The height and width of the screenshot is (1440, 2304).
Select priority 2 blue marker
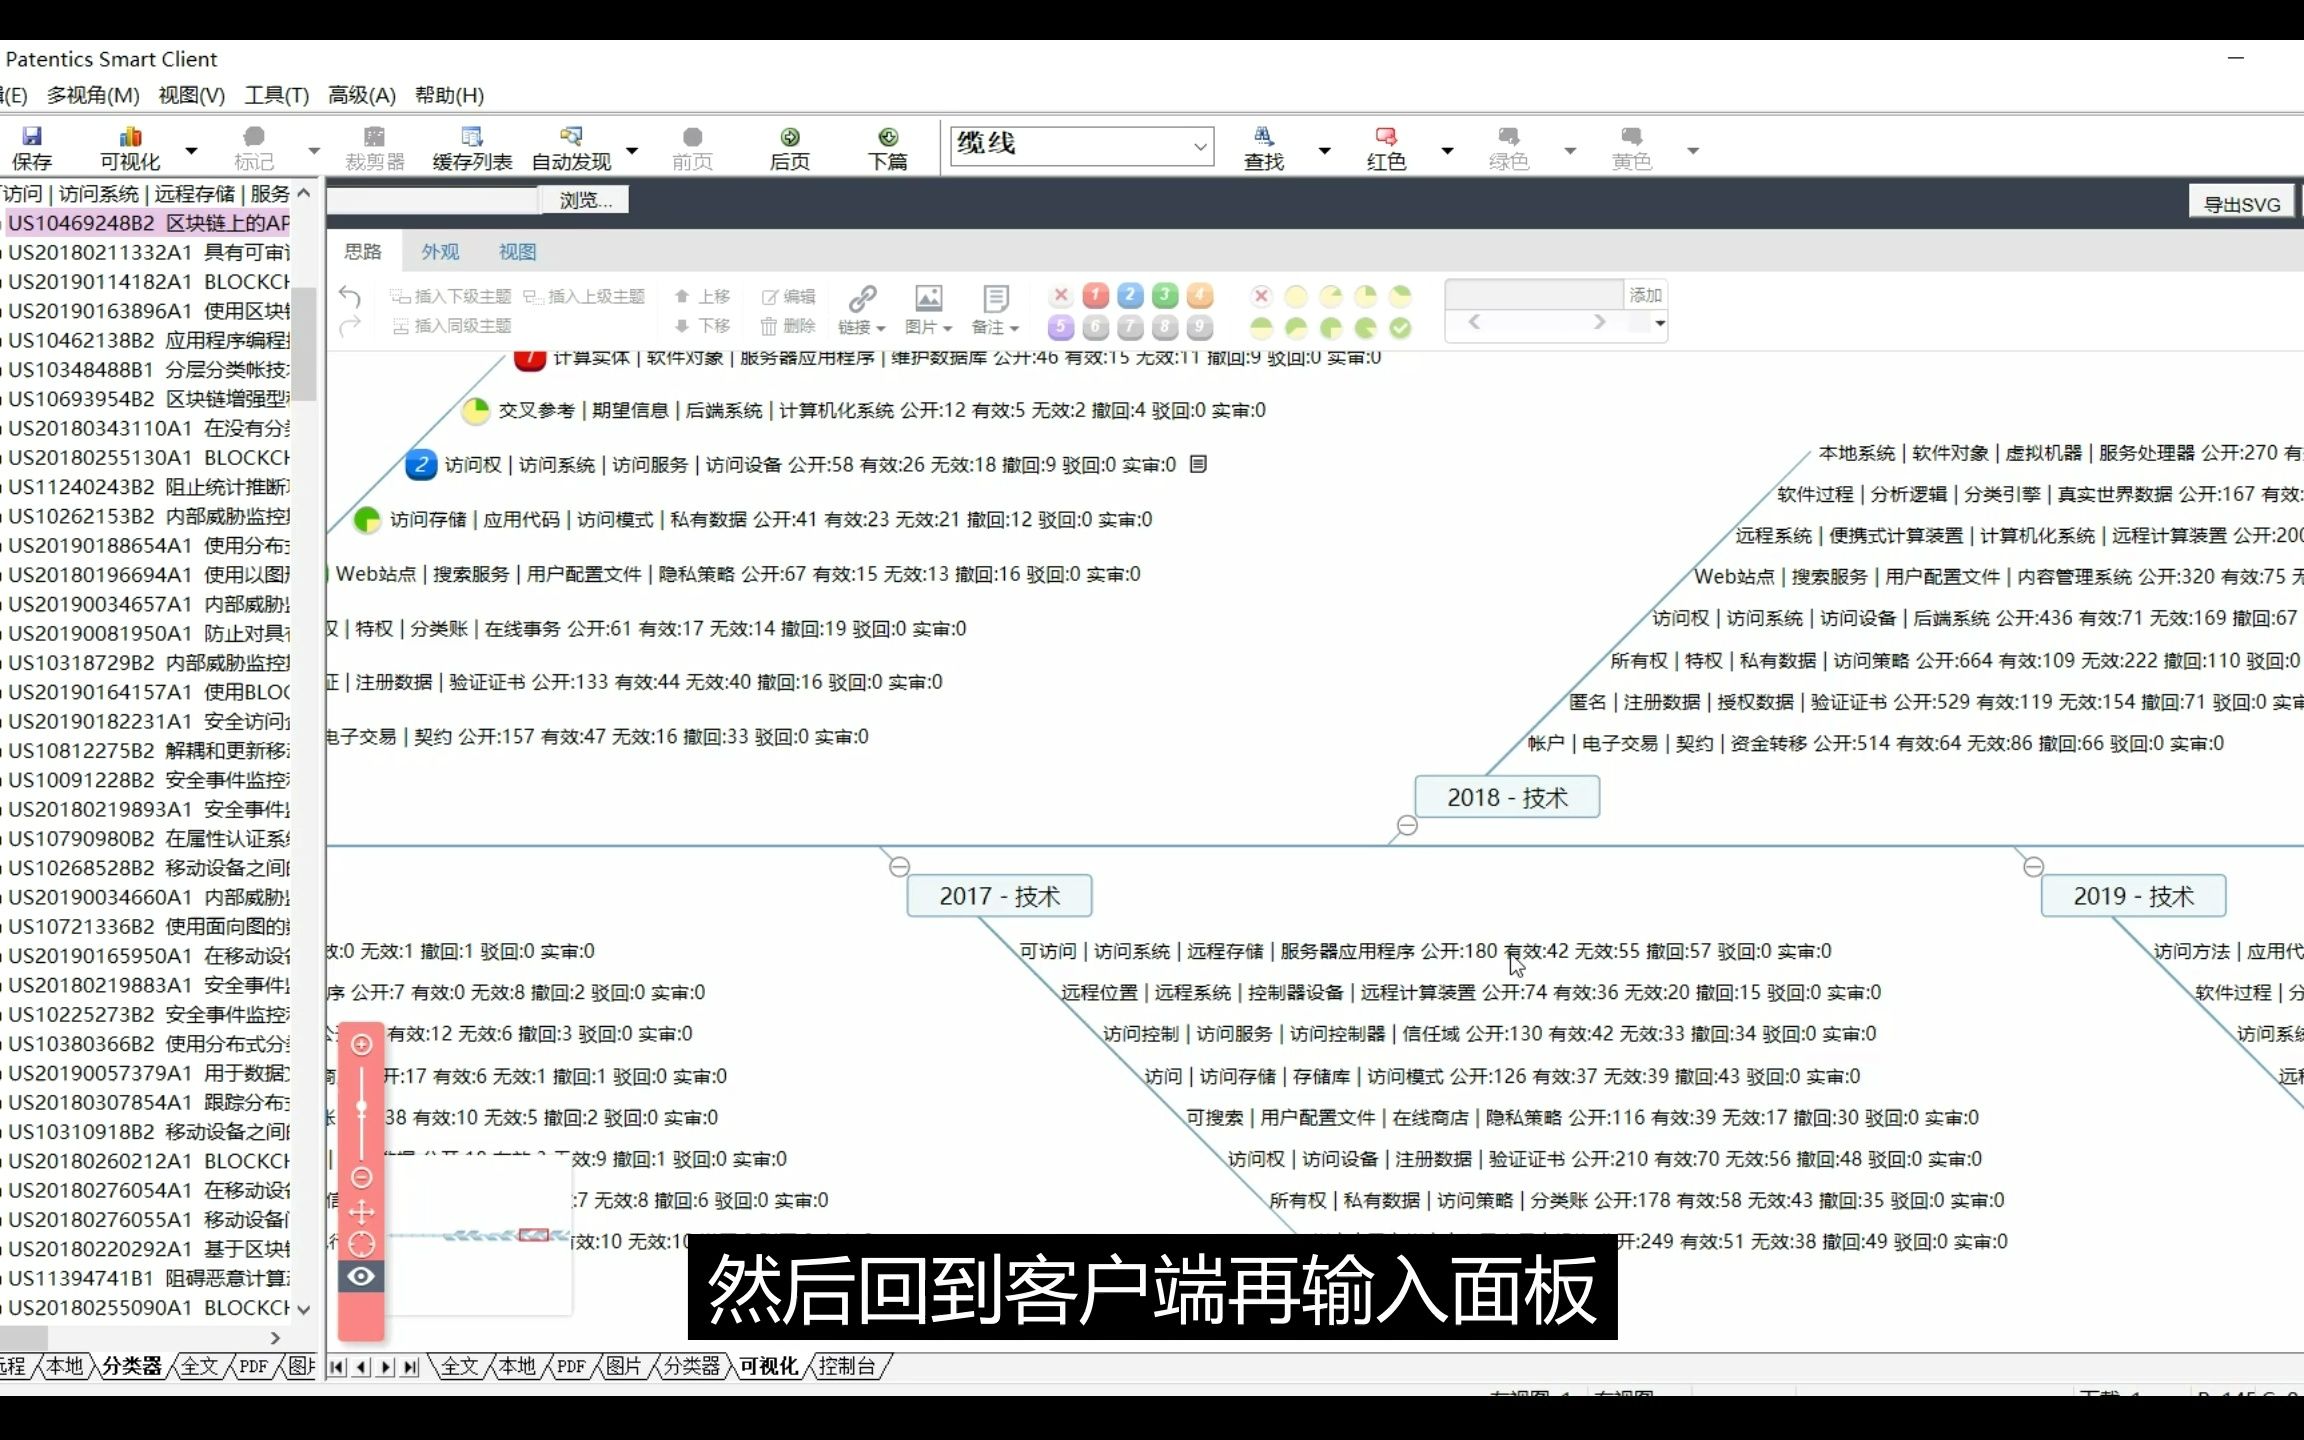click(x=1130, y=295)
